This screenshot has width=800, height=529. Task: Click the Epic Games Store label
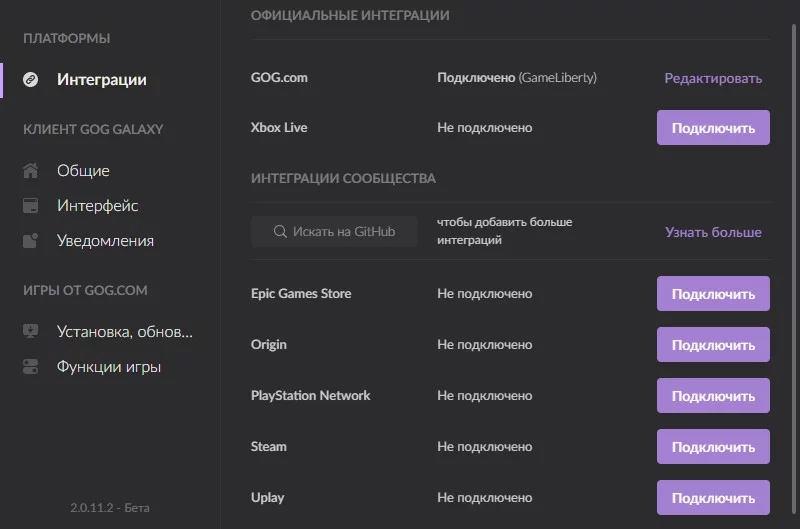[301, 293]
